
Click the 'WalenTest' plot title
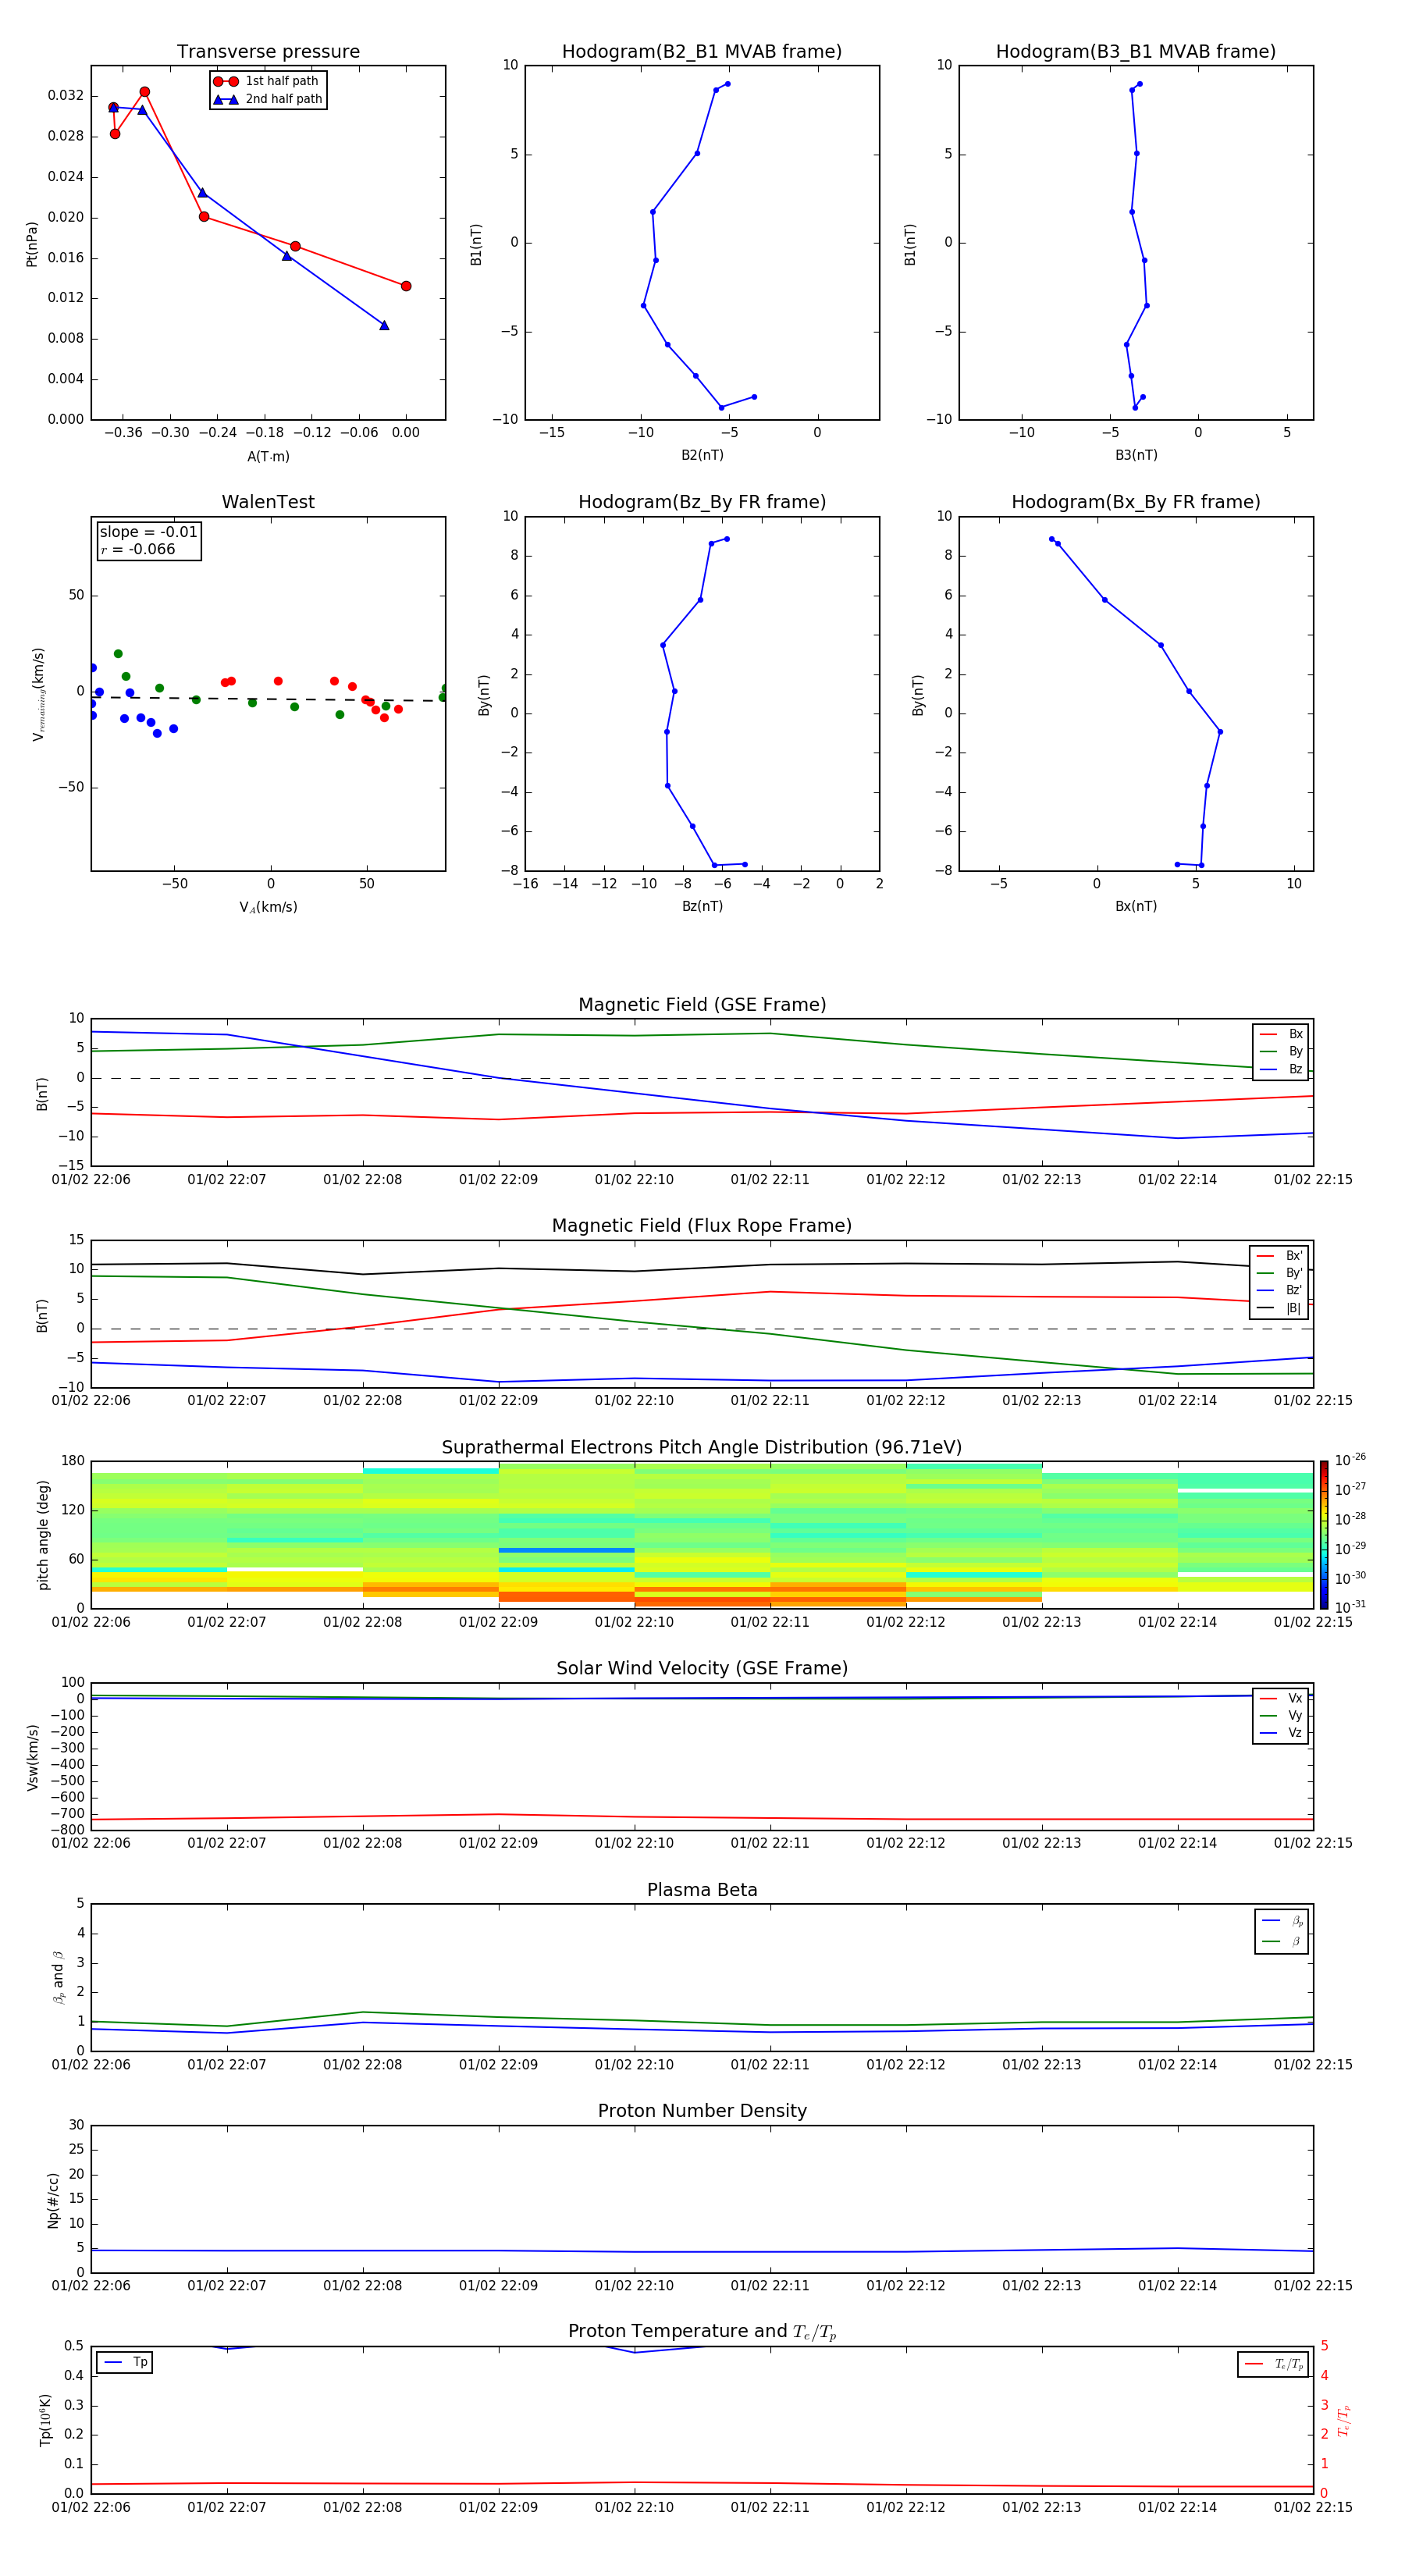268,502
